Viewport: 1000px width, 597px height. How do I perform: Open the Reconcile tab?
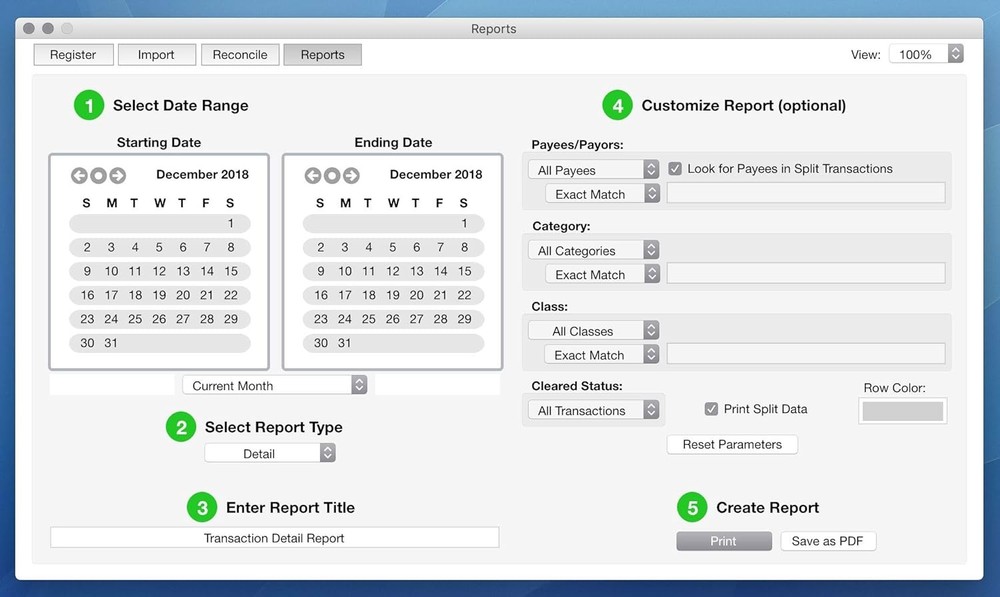(240, 55)
